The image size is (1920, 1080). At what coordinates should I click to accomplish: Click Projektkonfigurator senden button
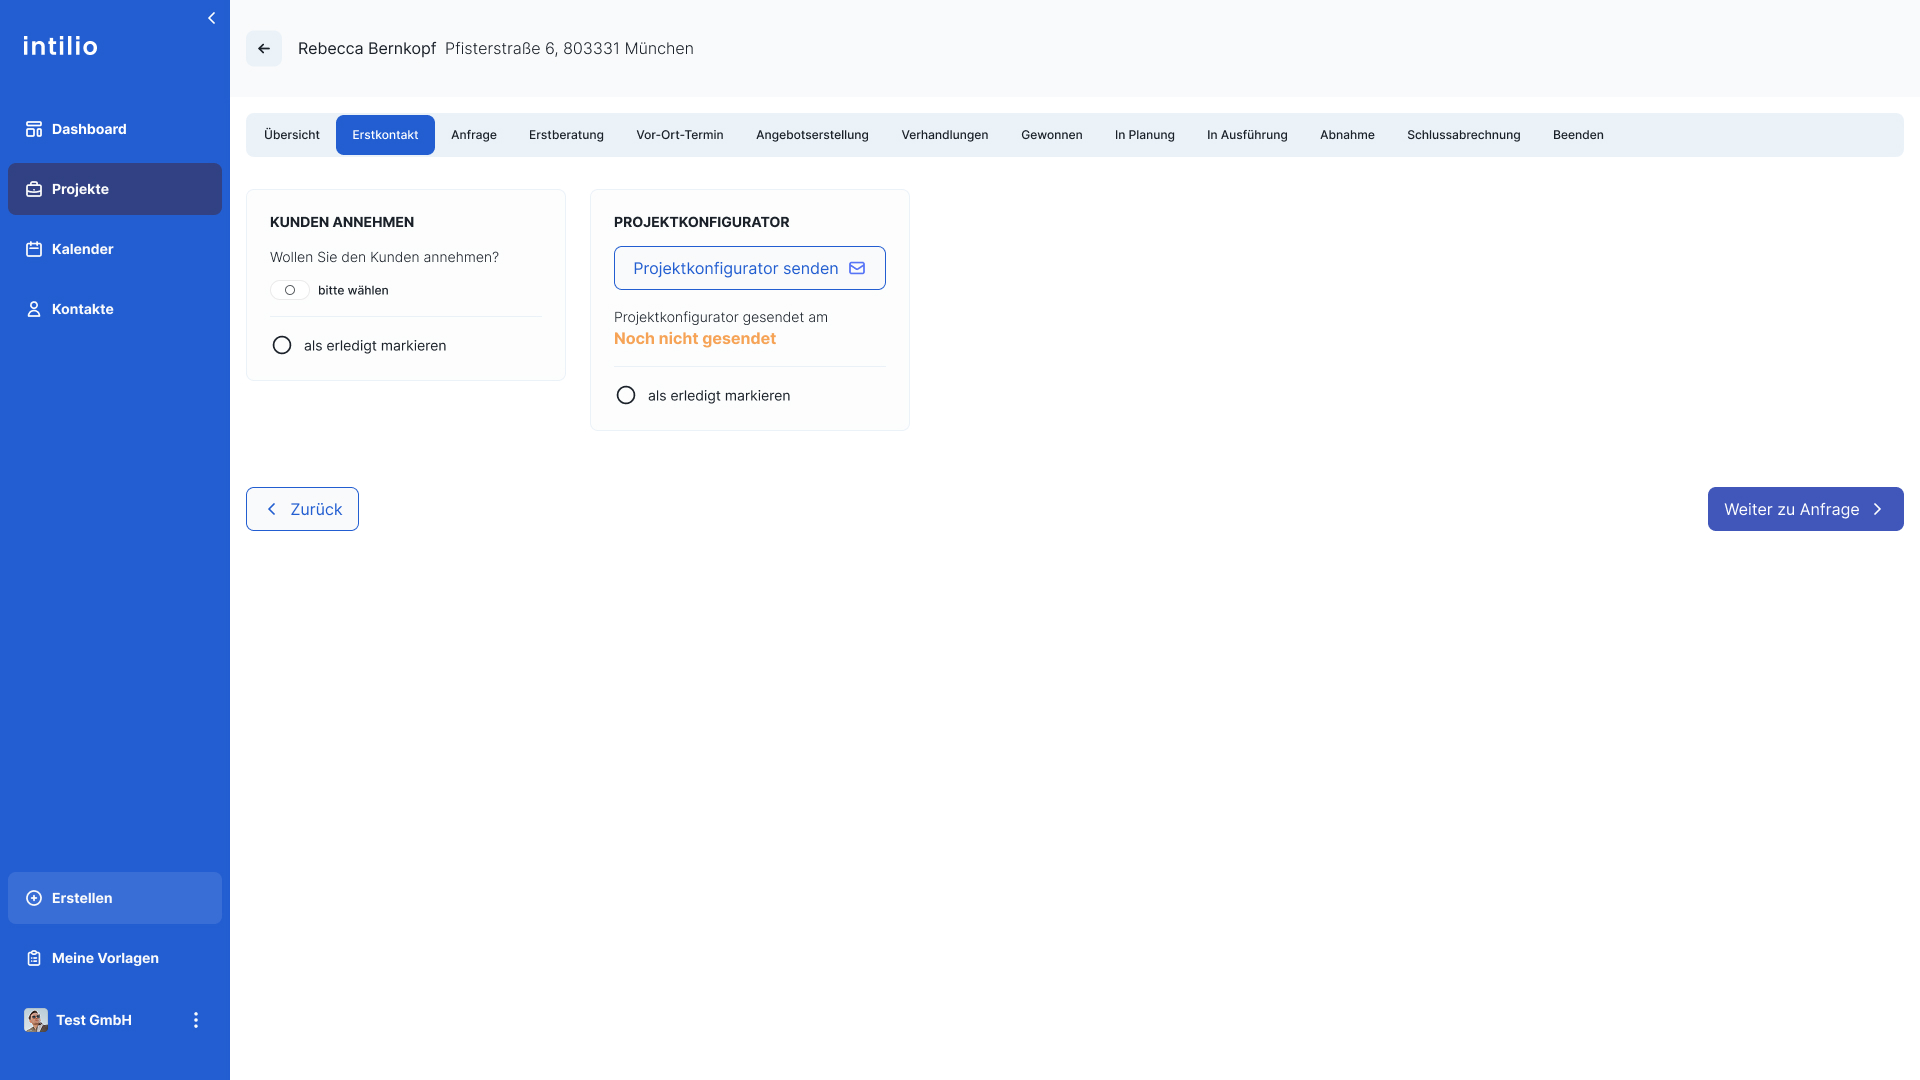750,268
